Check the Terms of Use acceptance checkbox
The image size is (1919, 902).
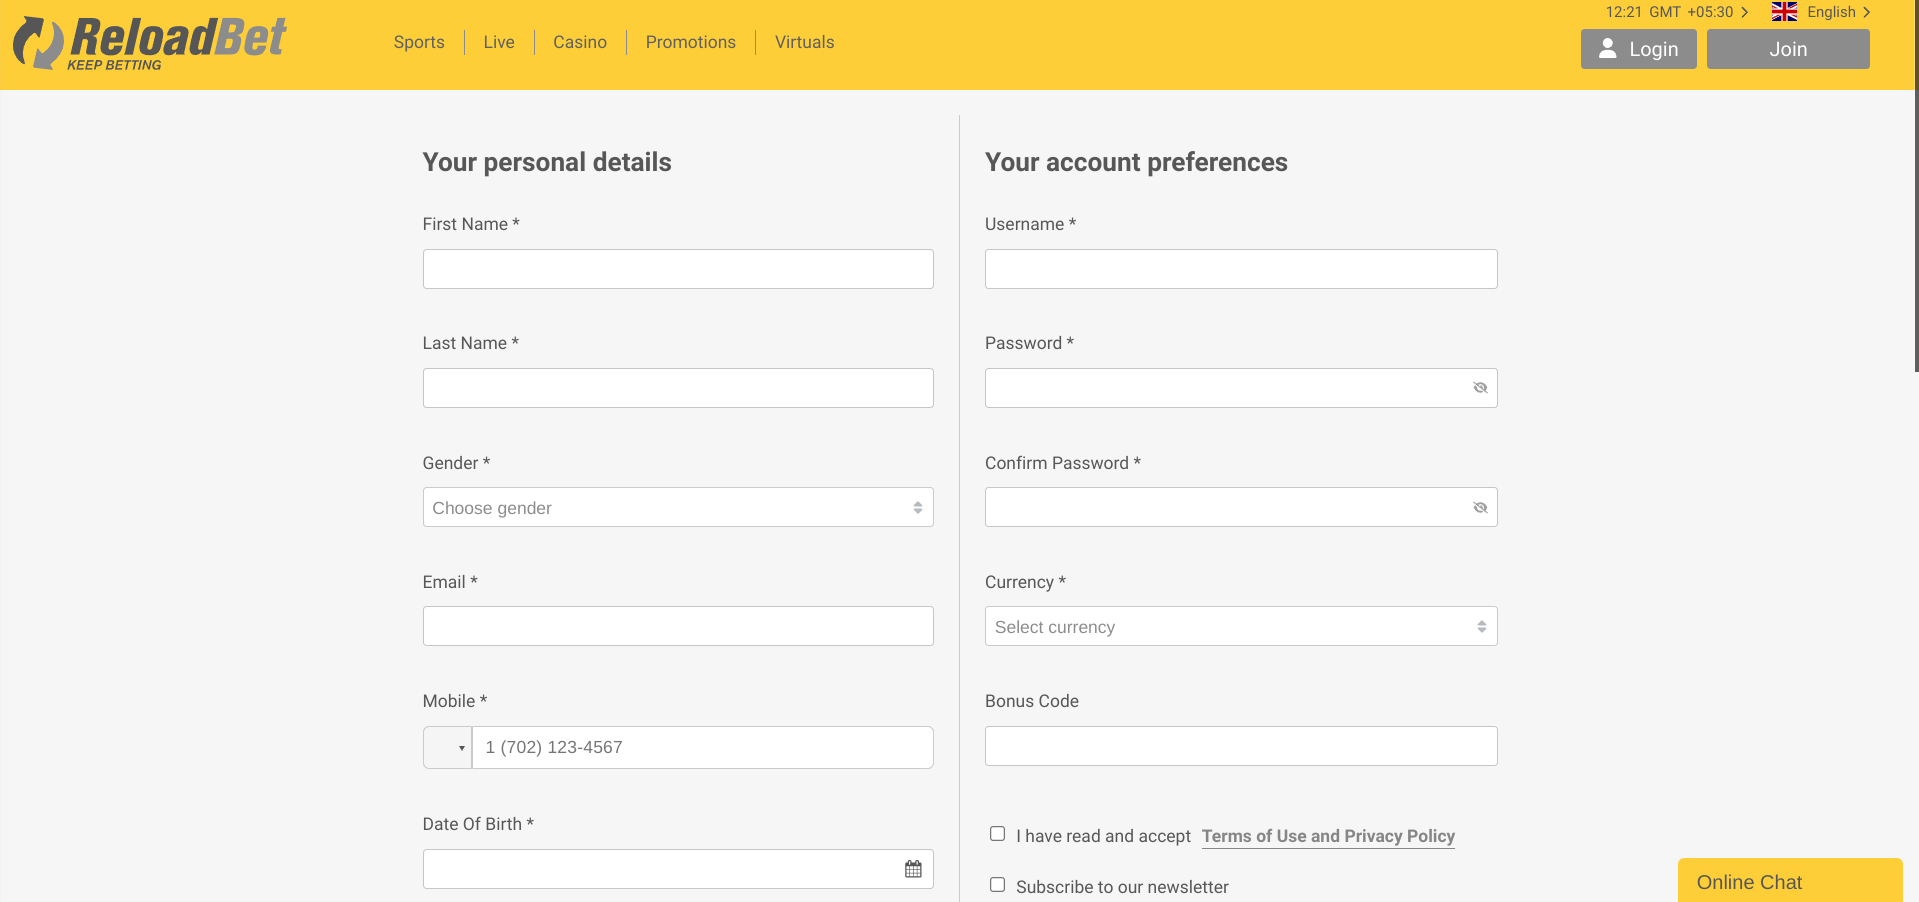click(997, 834)
